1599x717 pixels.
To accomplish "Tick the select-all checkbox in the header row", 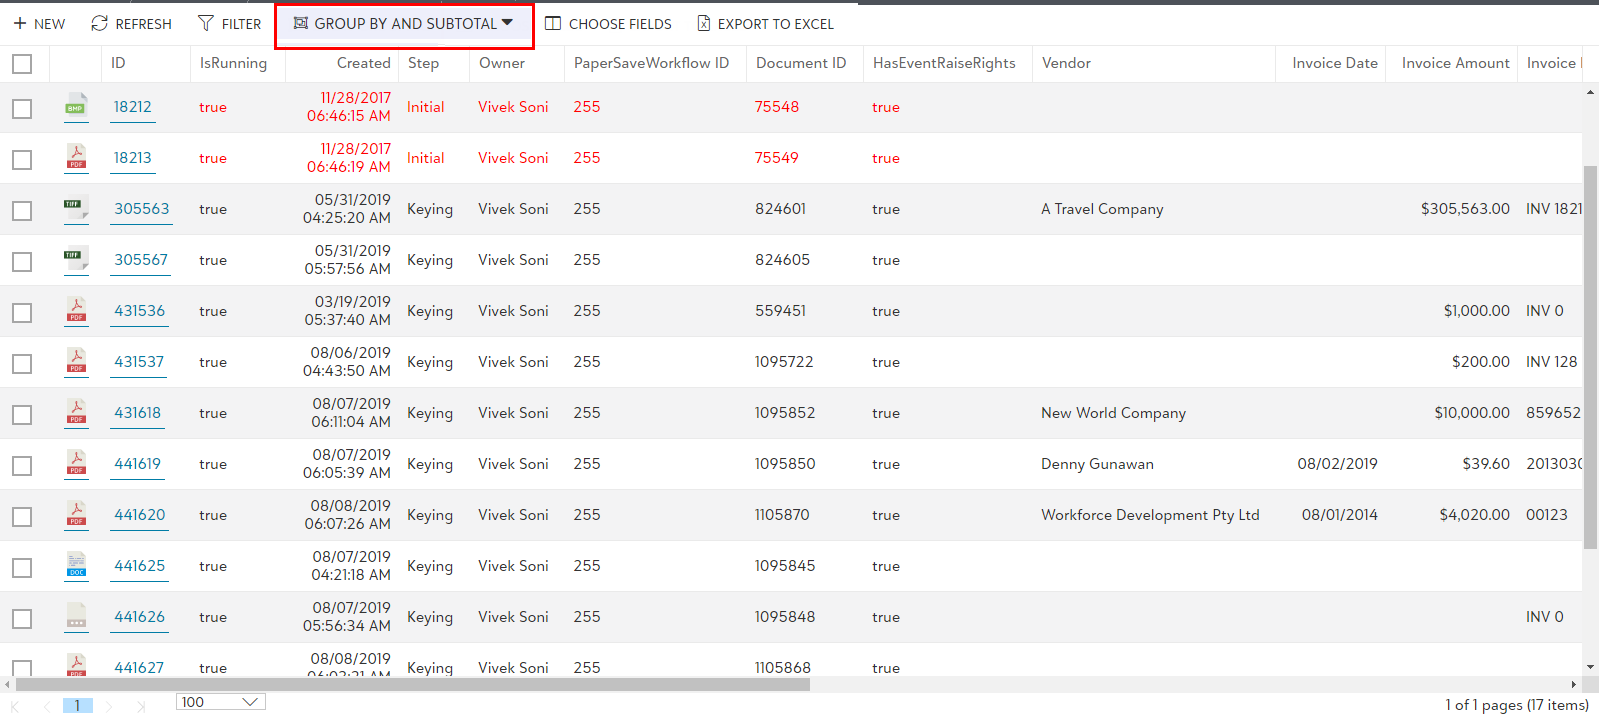I will pyautogui.click(x=22, y=64).
